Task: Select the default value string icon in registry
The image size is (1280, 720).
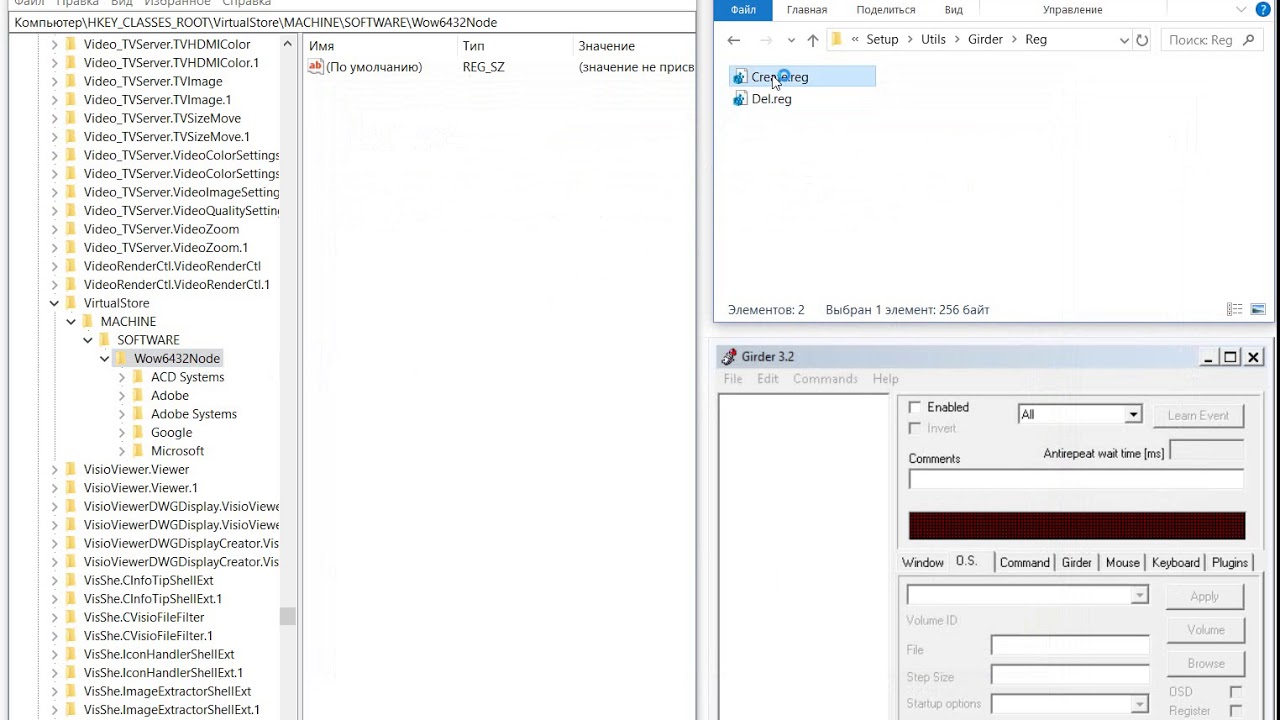Action: coord(316,67)
